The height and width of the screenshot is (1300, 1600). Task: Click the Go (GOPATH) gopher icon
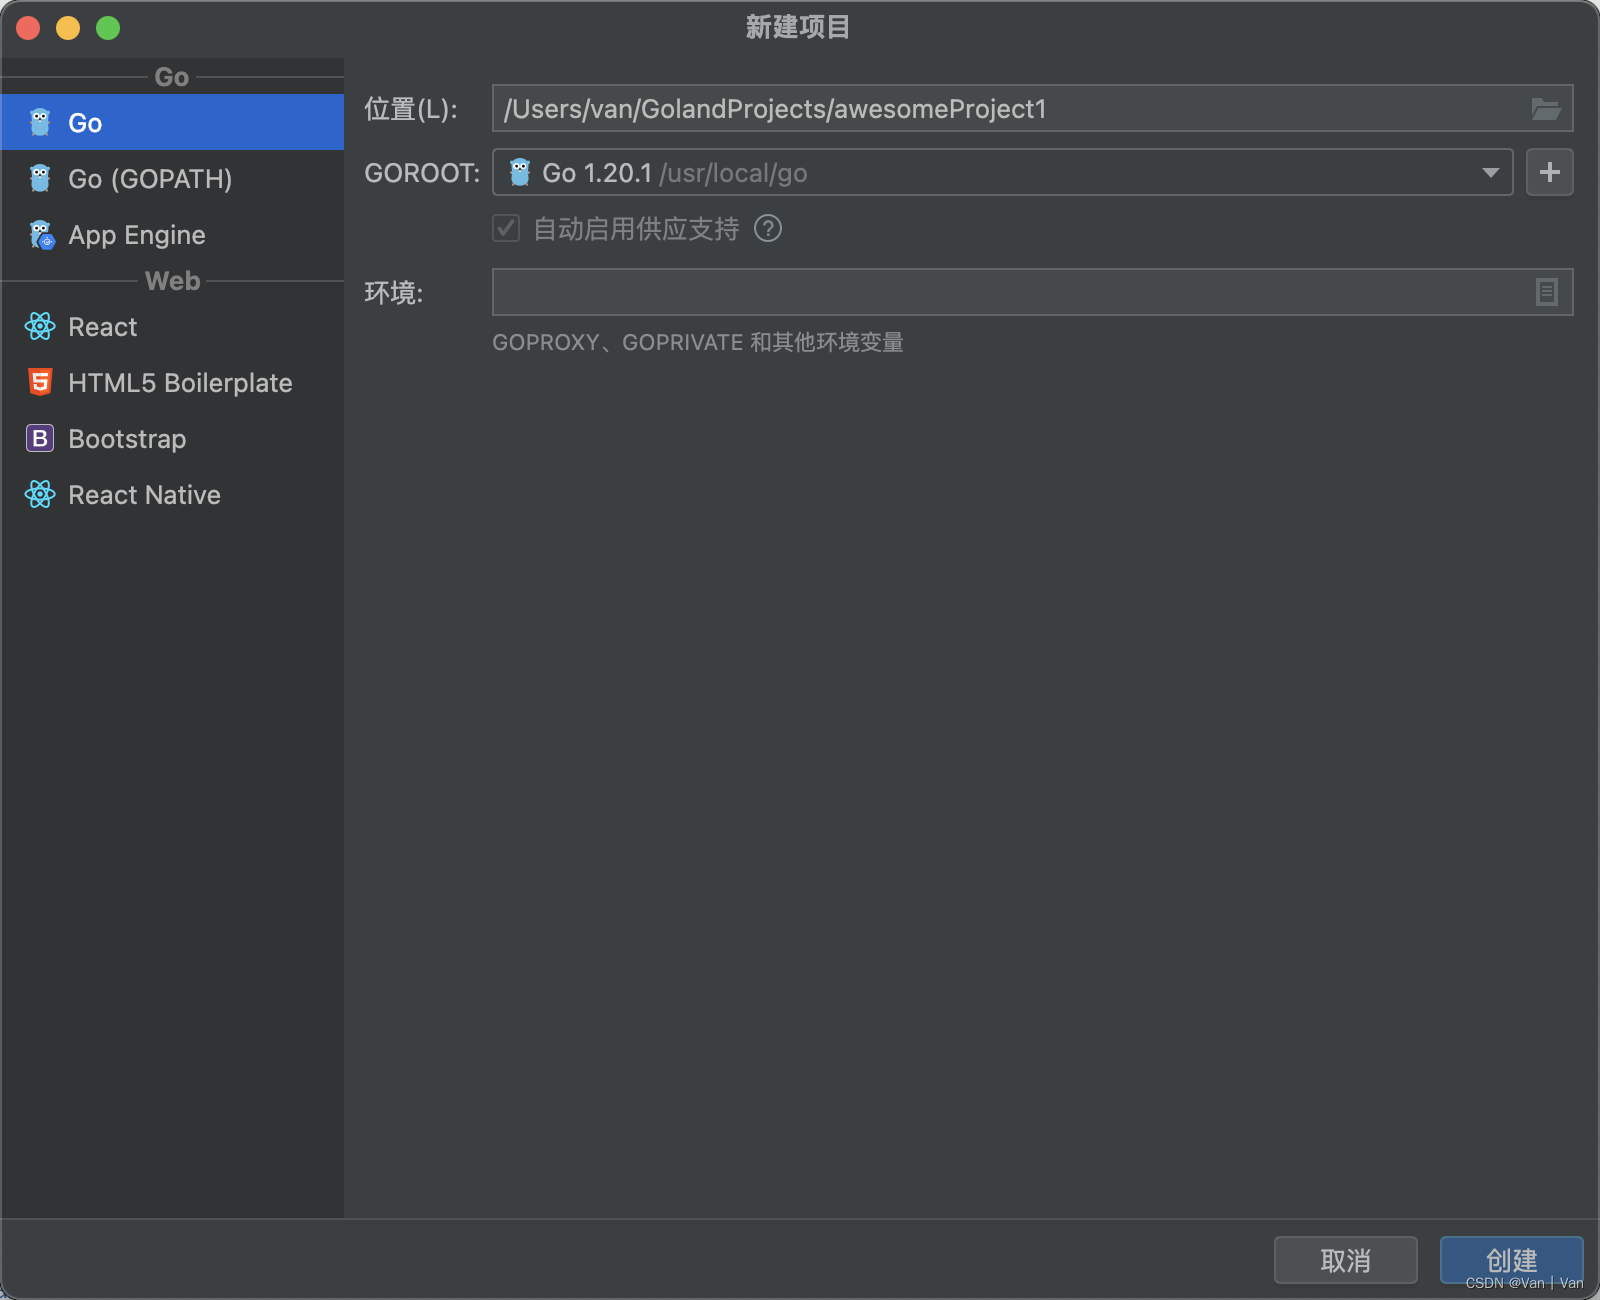39,179
